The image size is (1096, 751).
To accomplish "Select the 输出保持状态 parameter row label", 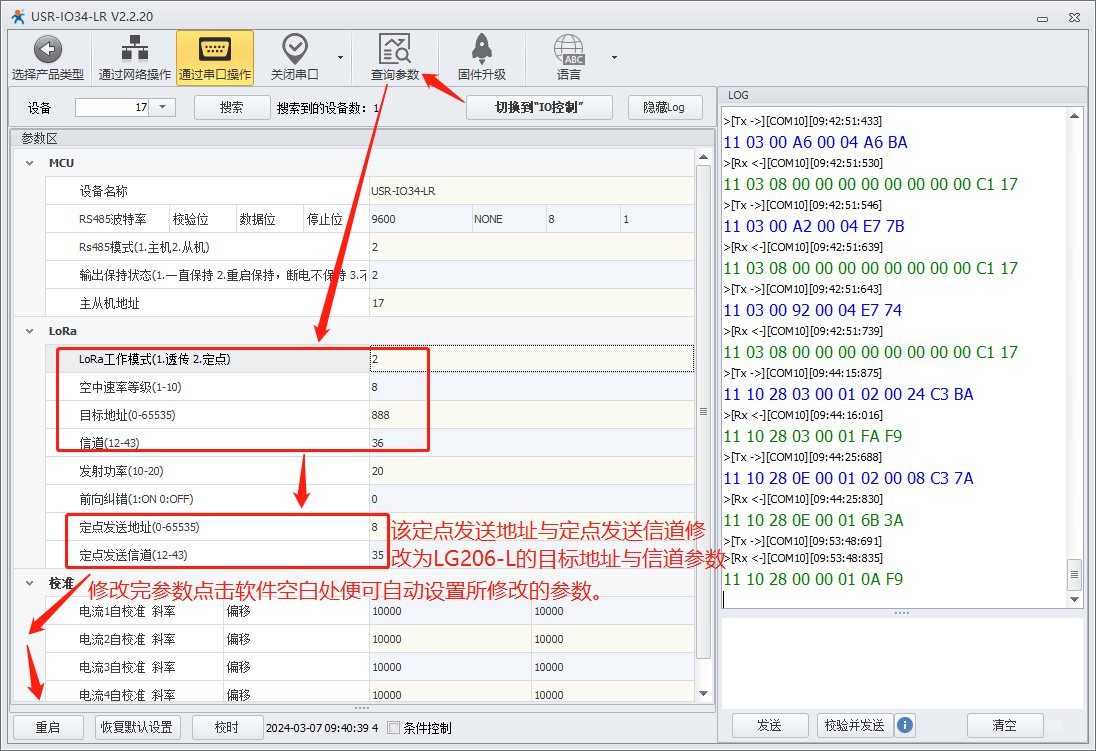I will (207, 275).
